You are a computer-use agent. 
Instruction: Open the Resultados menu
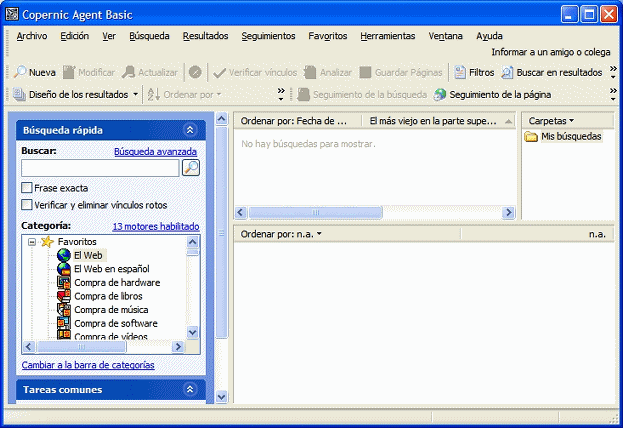[205, 36]
